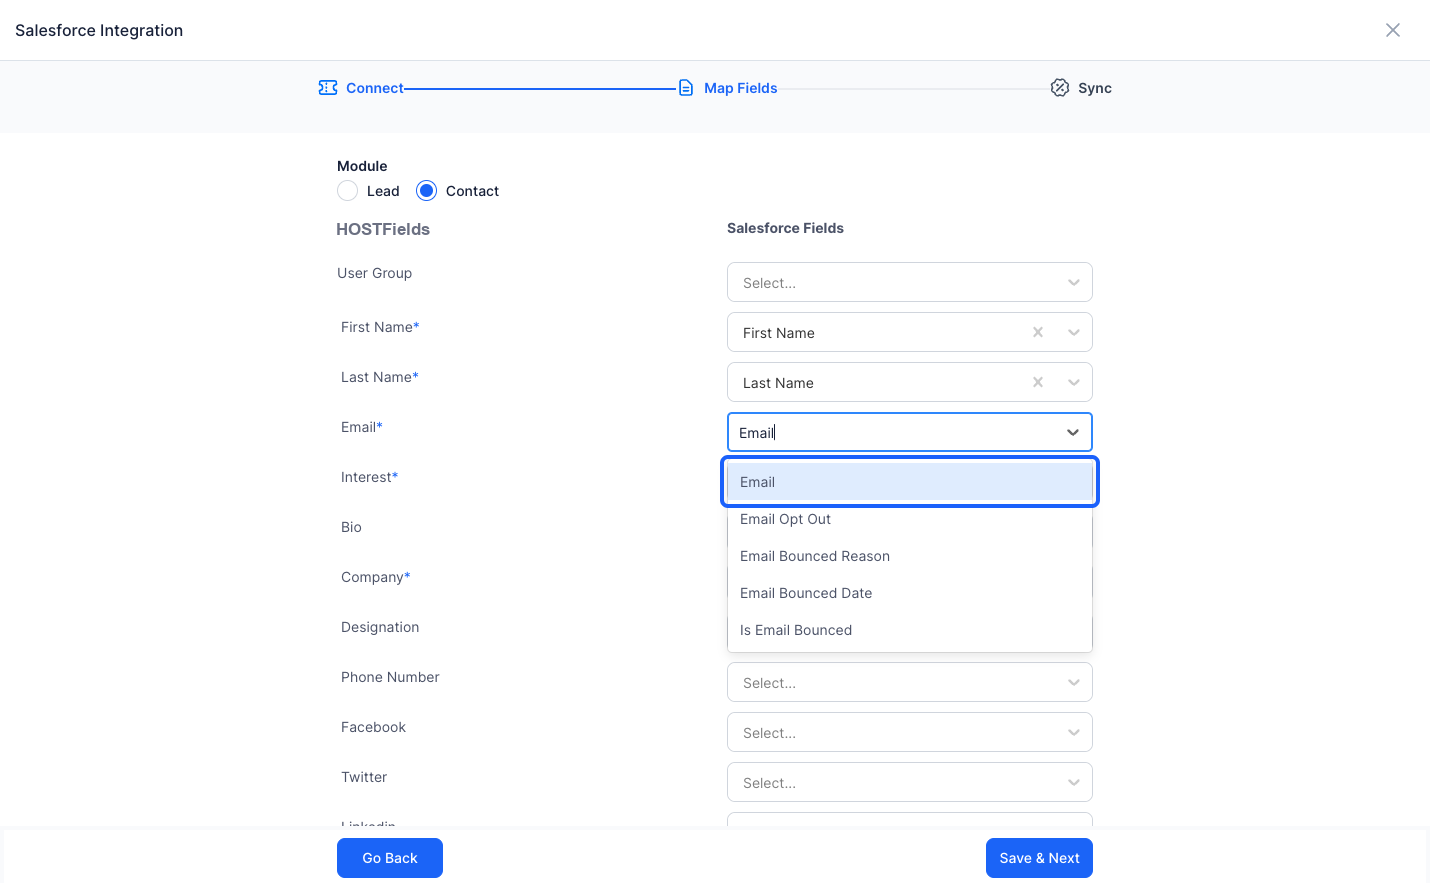Click the Go Back button
The image size is (1430, 883).
pyautogui.click(x=390, y=858)
